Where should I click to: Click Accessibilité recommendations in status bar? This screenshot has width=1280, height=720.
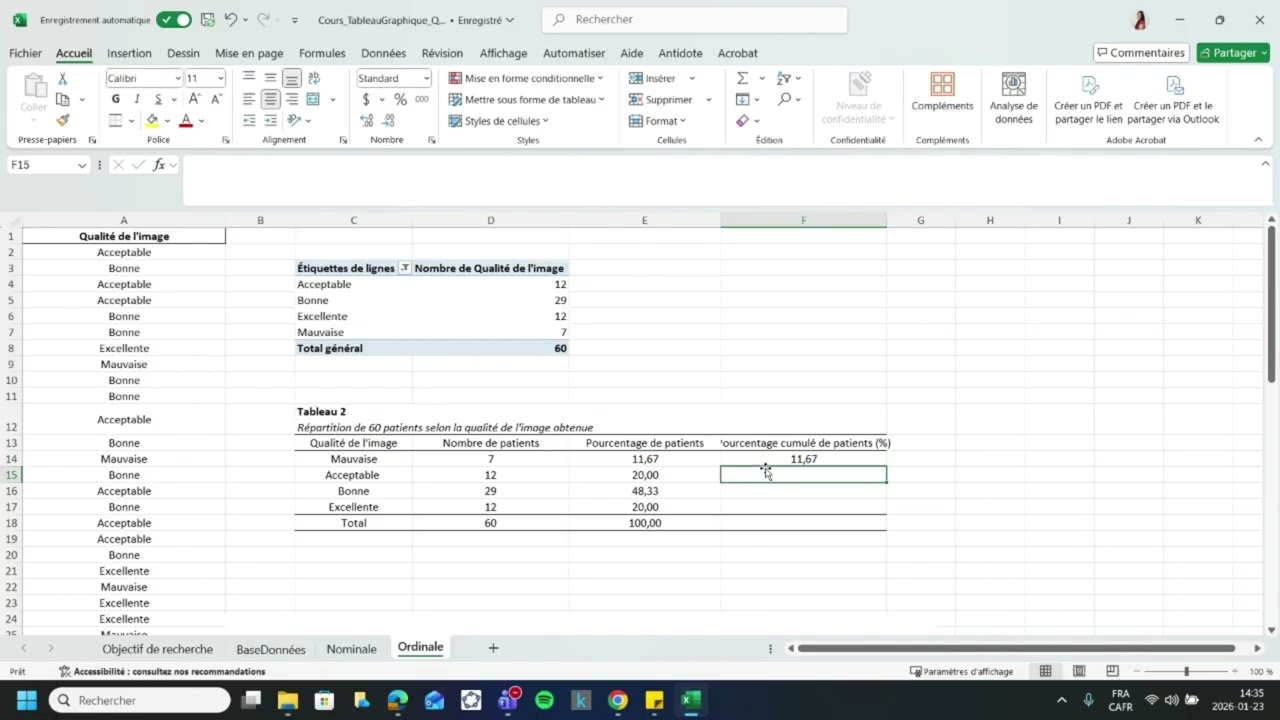click(x=162, y=672)
